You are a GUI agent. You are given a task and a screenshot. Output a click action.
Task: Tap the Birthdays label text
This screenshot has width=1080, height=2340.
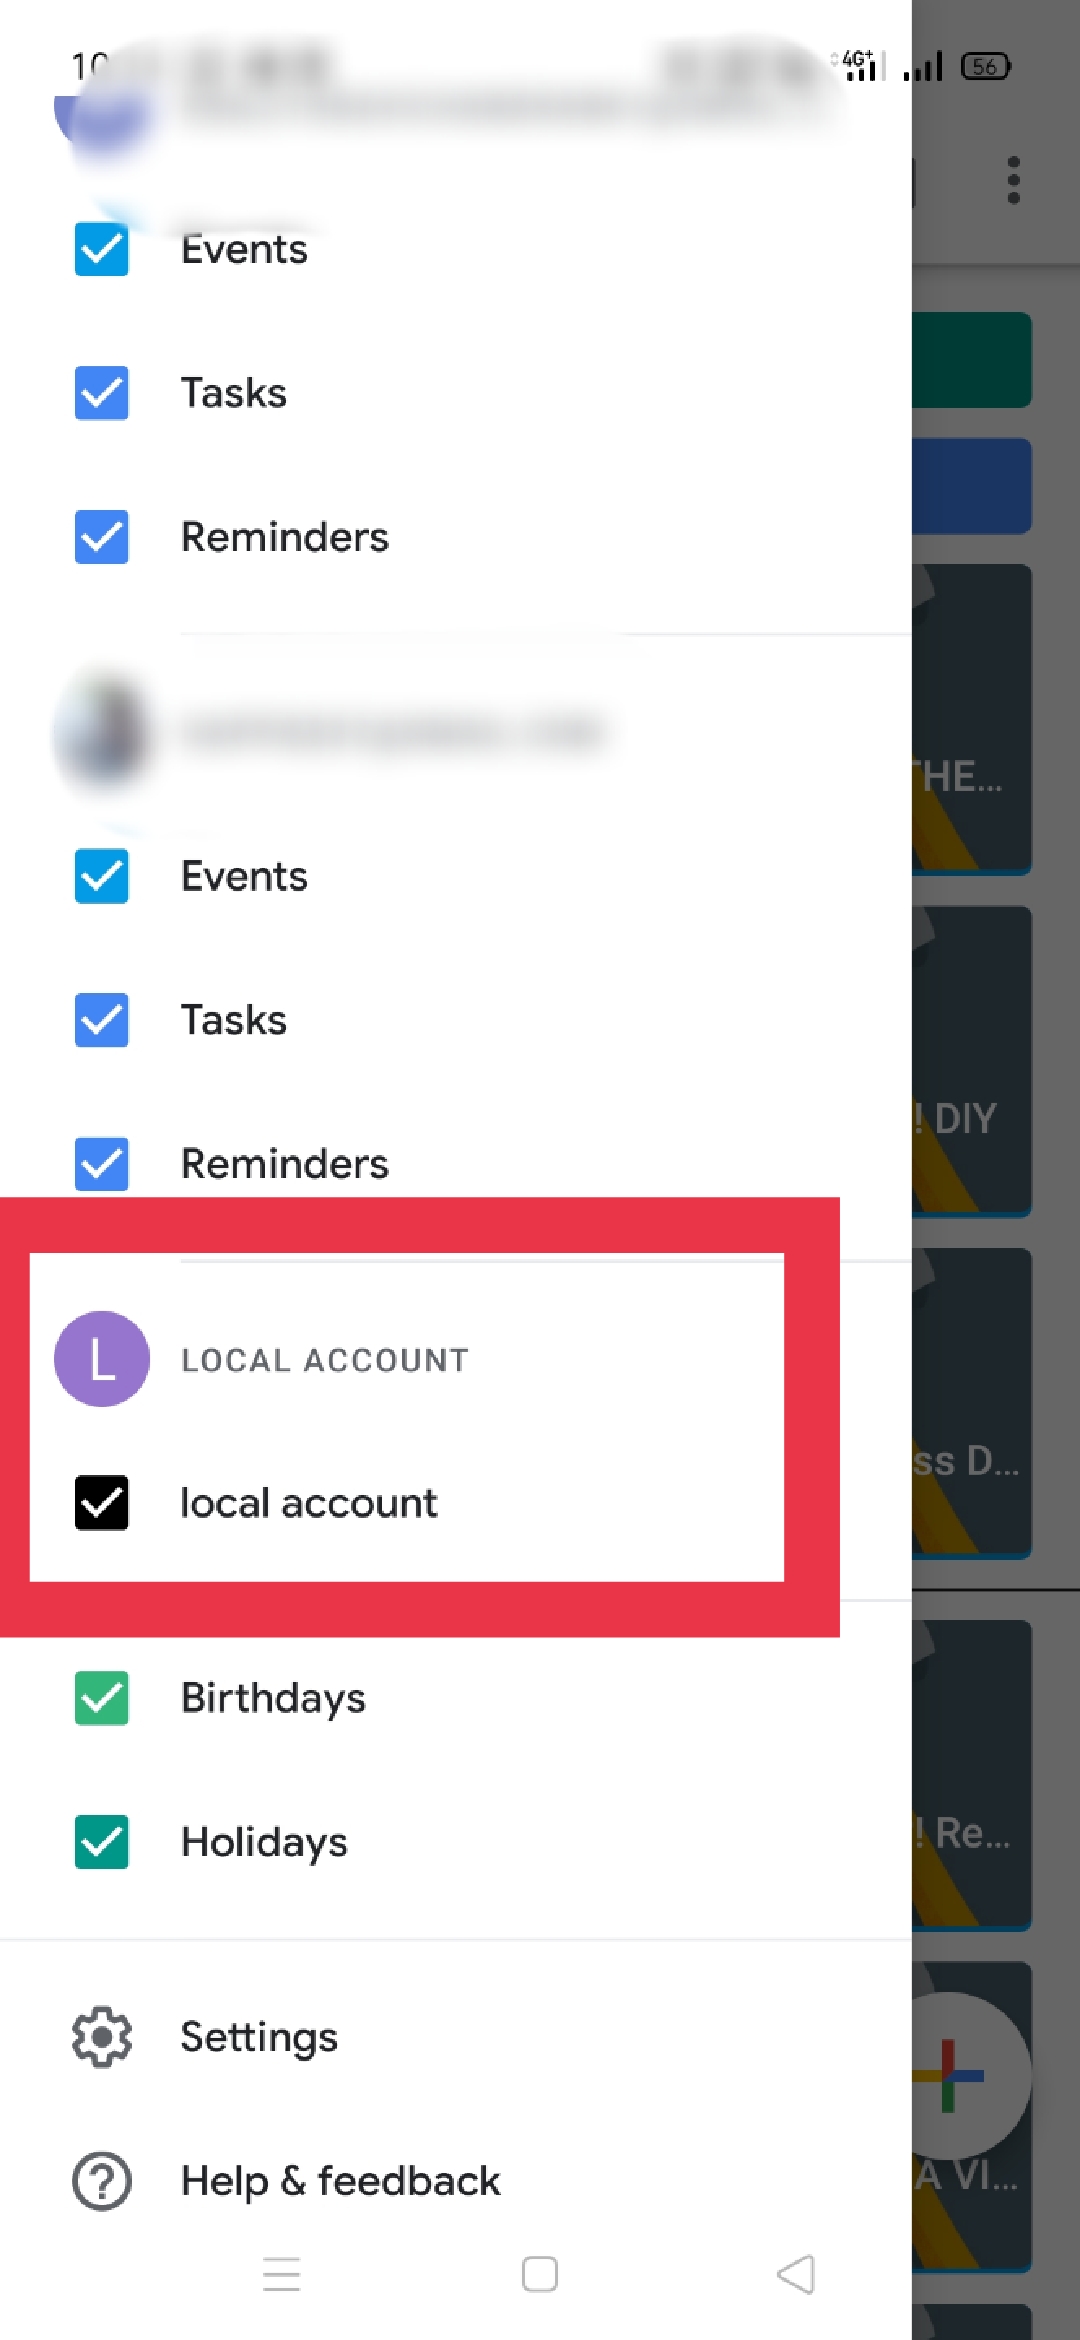(273, 1698)
